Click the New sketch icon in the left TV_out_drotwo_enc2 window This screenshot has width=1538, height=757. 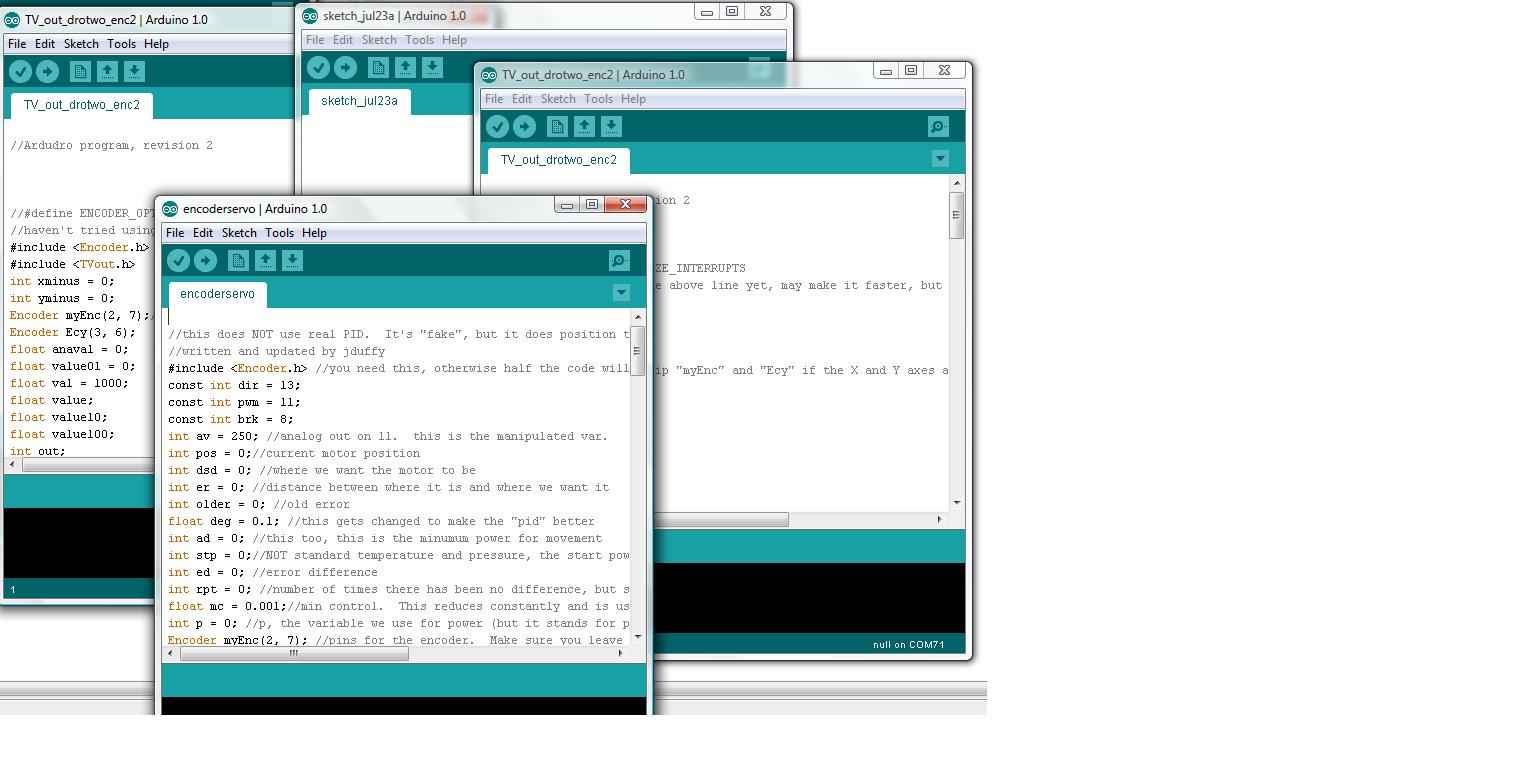point(80,71)
